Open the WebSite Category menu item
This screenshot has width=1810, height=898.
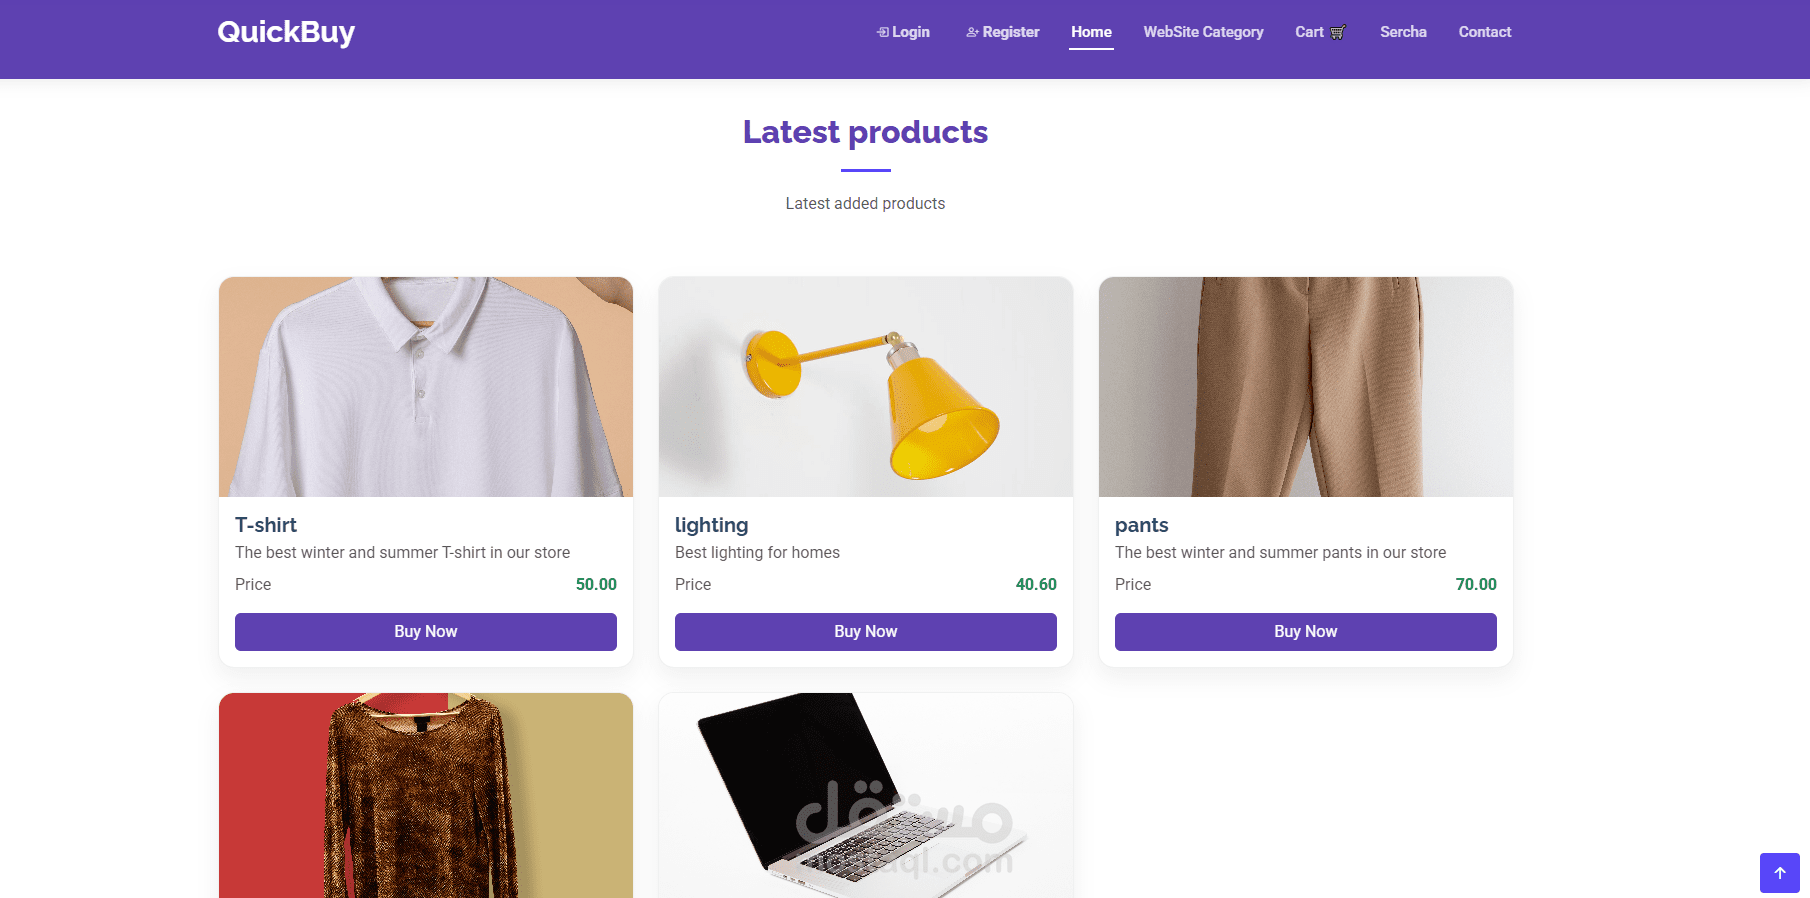(1203, 32)
